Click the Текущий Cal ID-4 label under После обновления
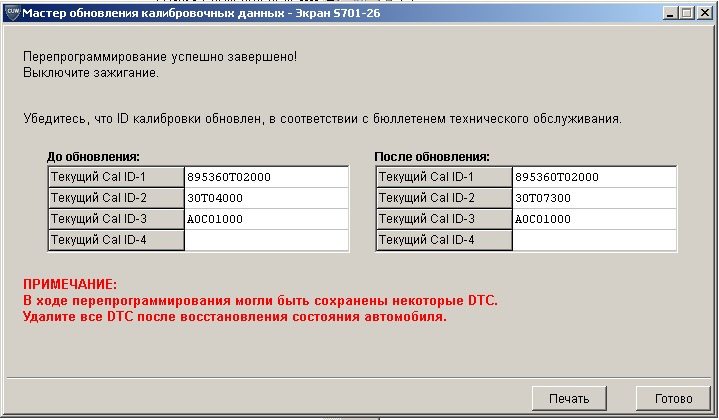 pyautogui.click(x=444, y=240)
